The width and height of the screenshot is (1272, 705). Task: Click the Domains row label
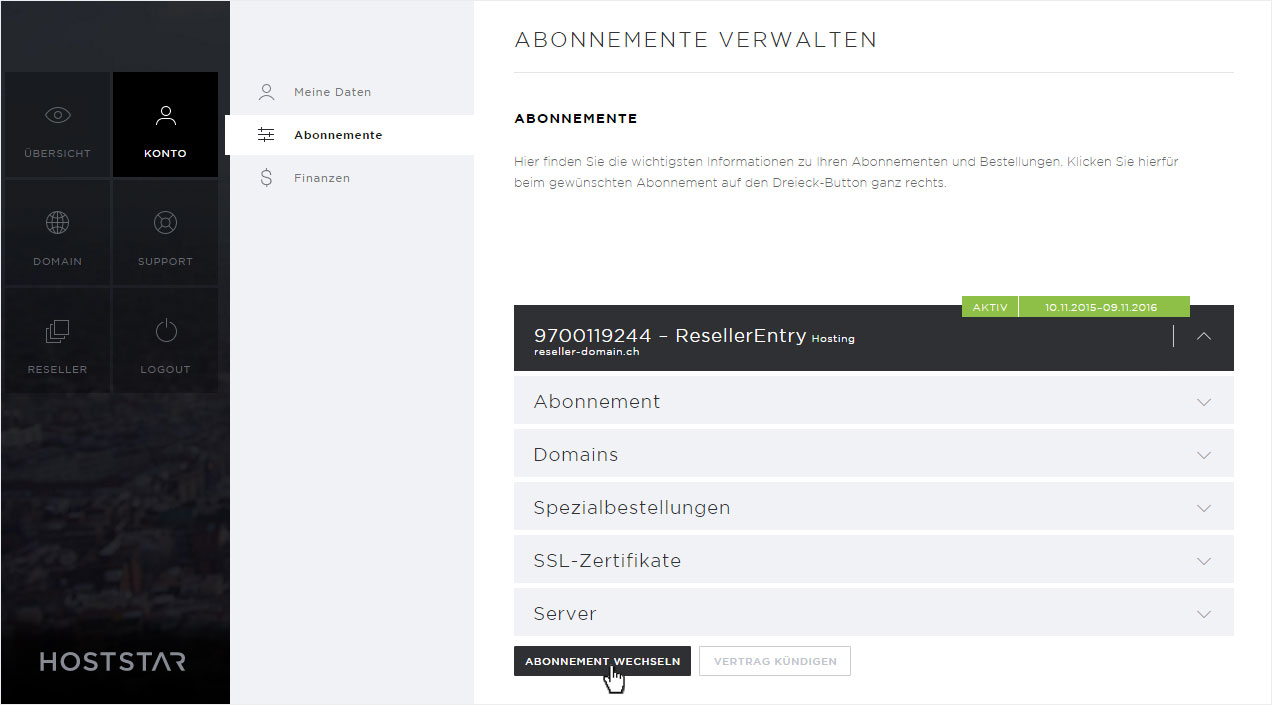576,454
